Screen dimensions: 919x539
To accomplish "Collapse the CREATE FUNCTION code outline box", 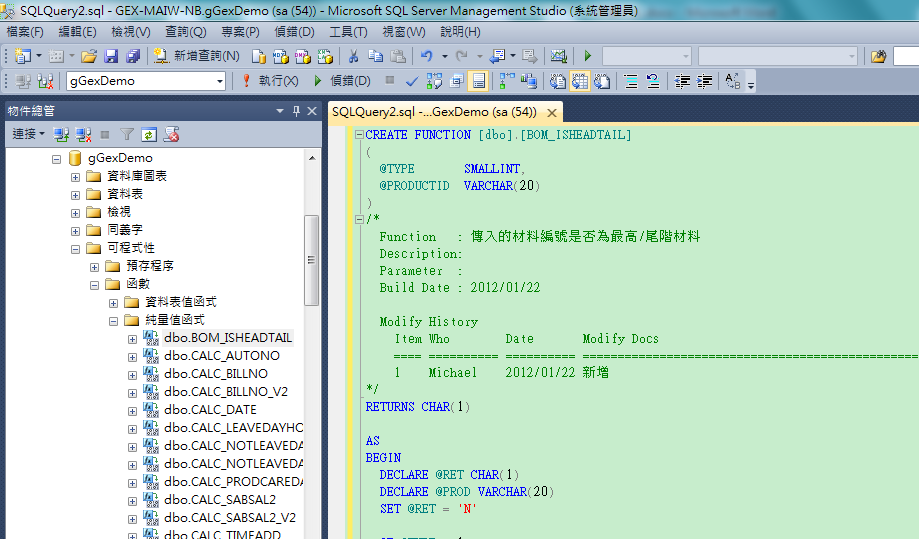I will [359, 135].
